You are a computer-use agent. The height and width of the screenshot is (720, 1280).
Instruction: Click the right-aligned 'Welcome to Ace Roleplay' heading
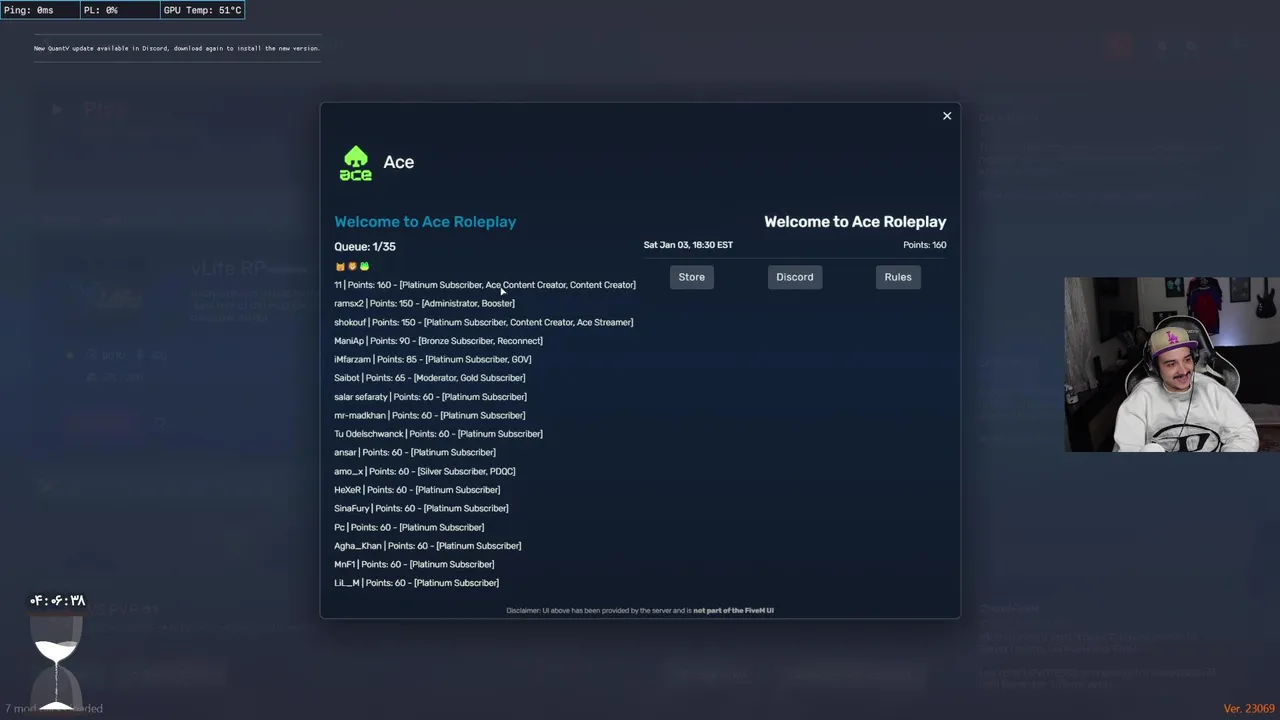click(855, 222)
